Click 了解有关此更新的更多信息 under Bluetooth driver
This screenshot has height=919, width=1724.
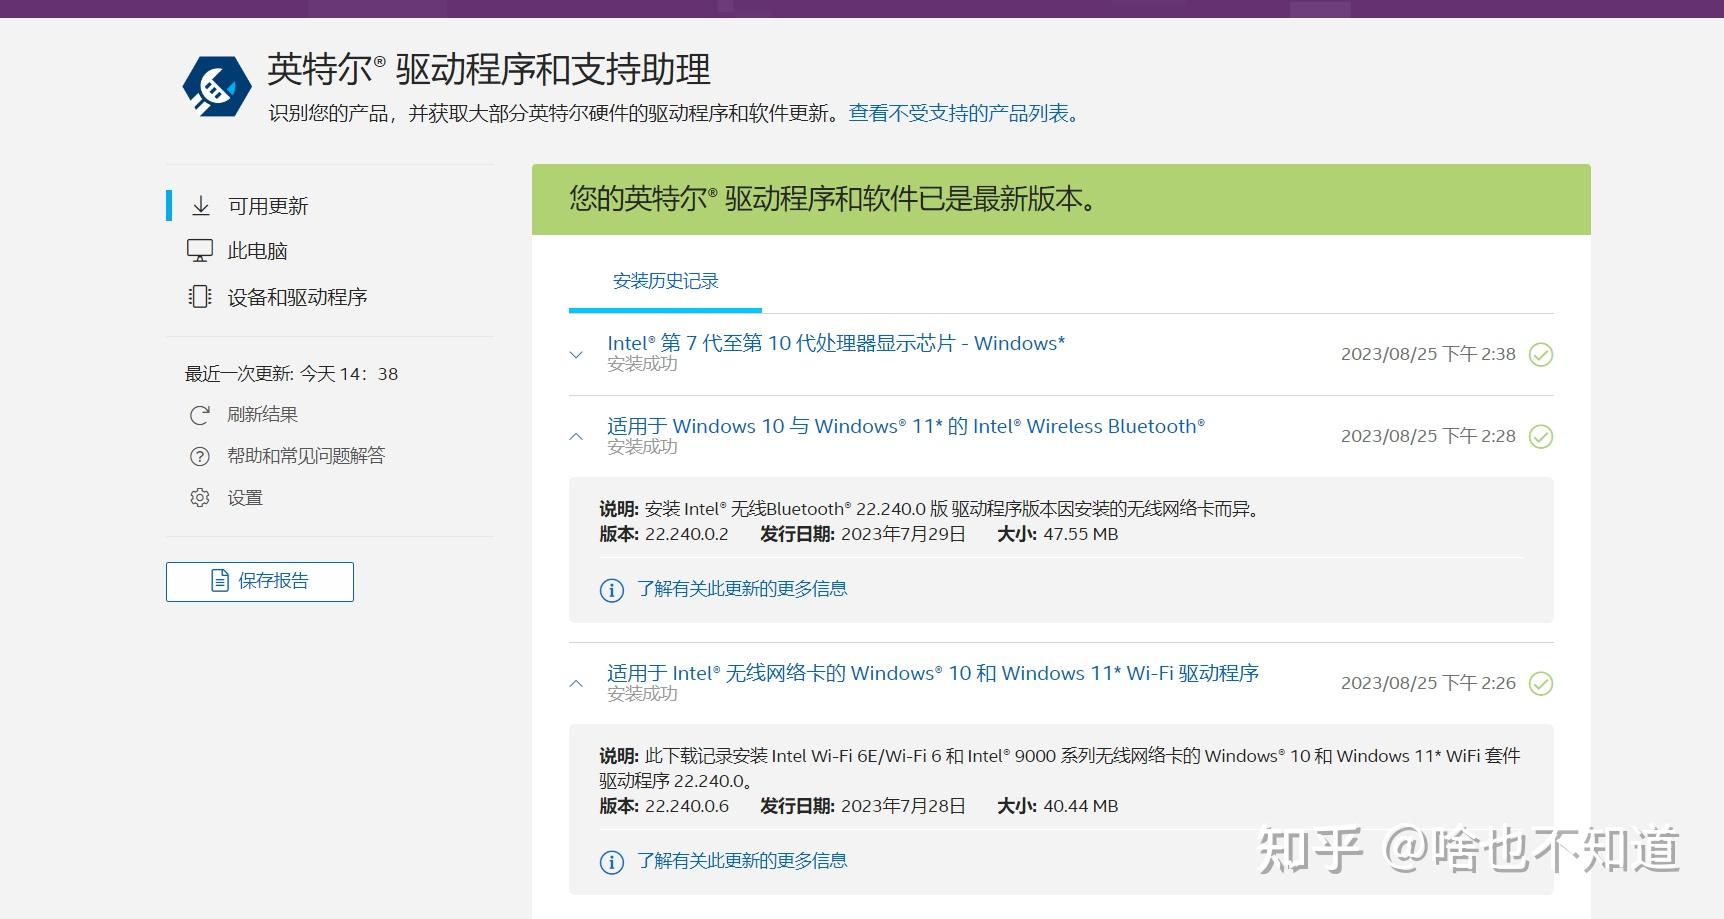point(742,589)
